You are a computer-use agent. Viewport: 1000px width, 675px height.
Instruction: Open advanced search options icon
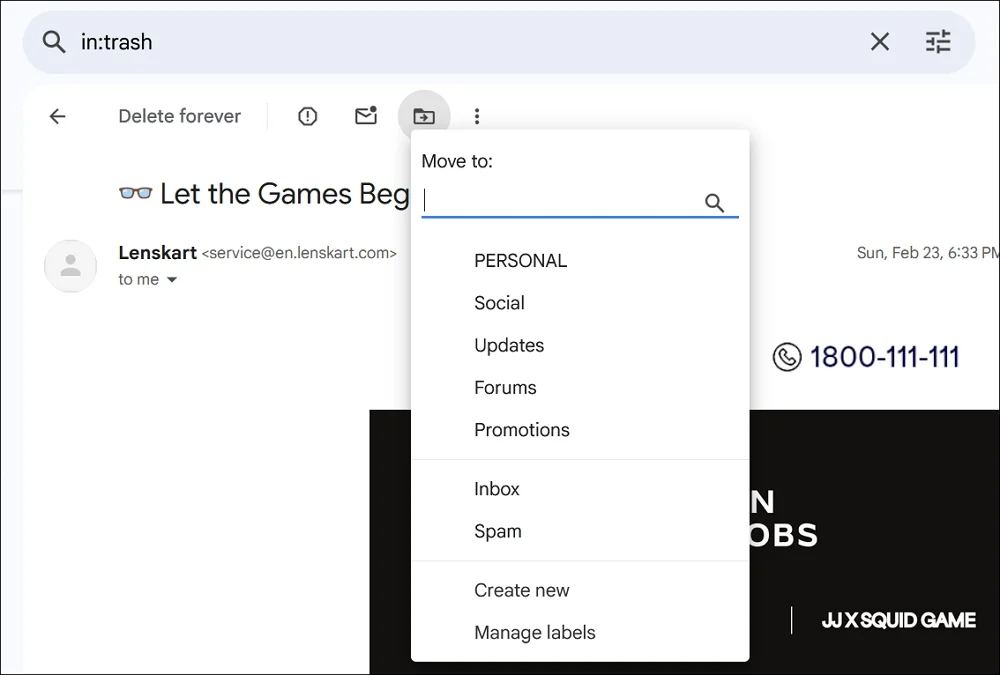[x=937, y=41]
